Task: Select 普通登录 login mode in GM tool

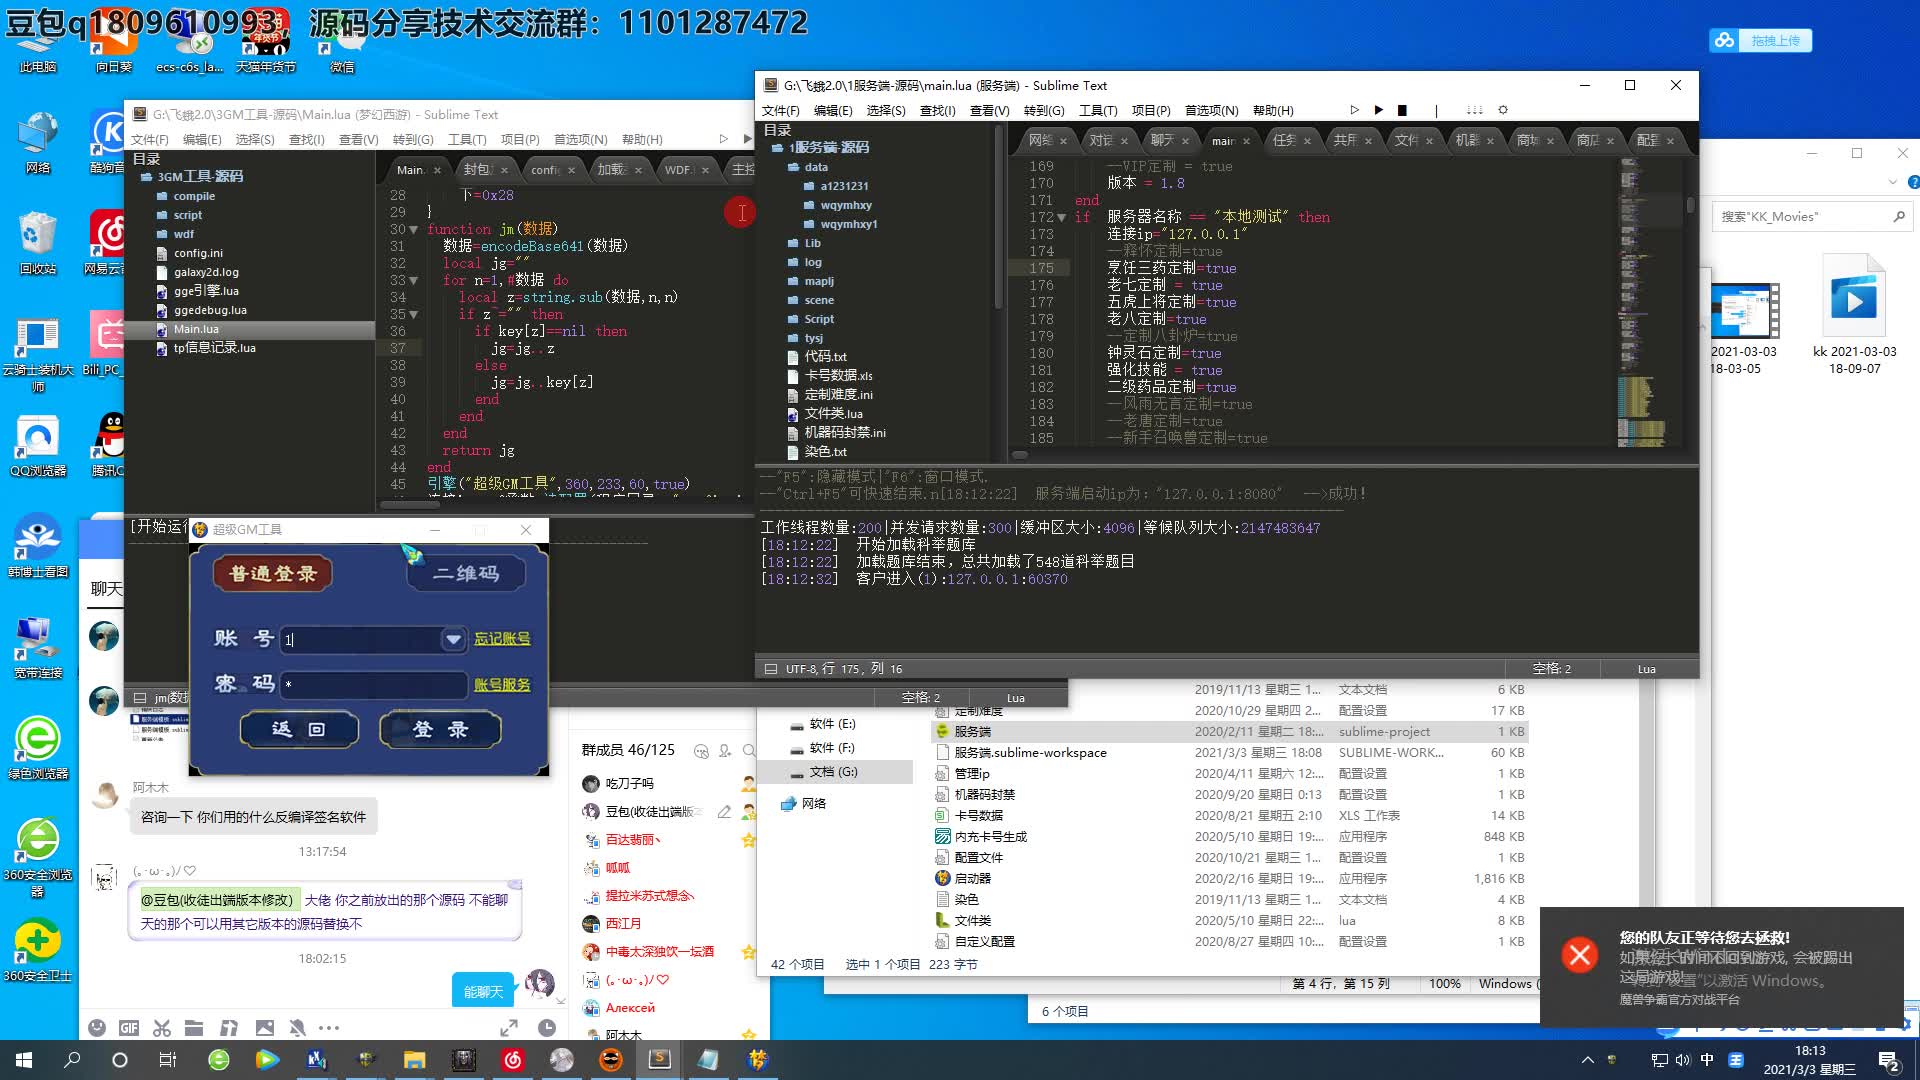Action: tap(272, 573)
